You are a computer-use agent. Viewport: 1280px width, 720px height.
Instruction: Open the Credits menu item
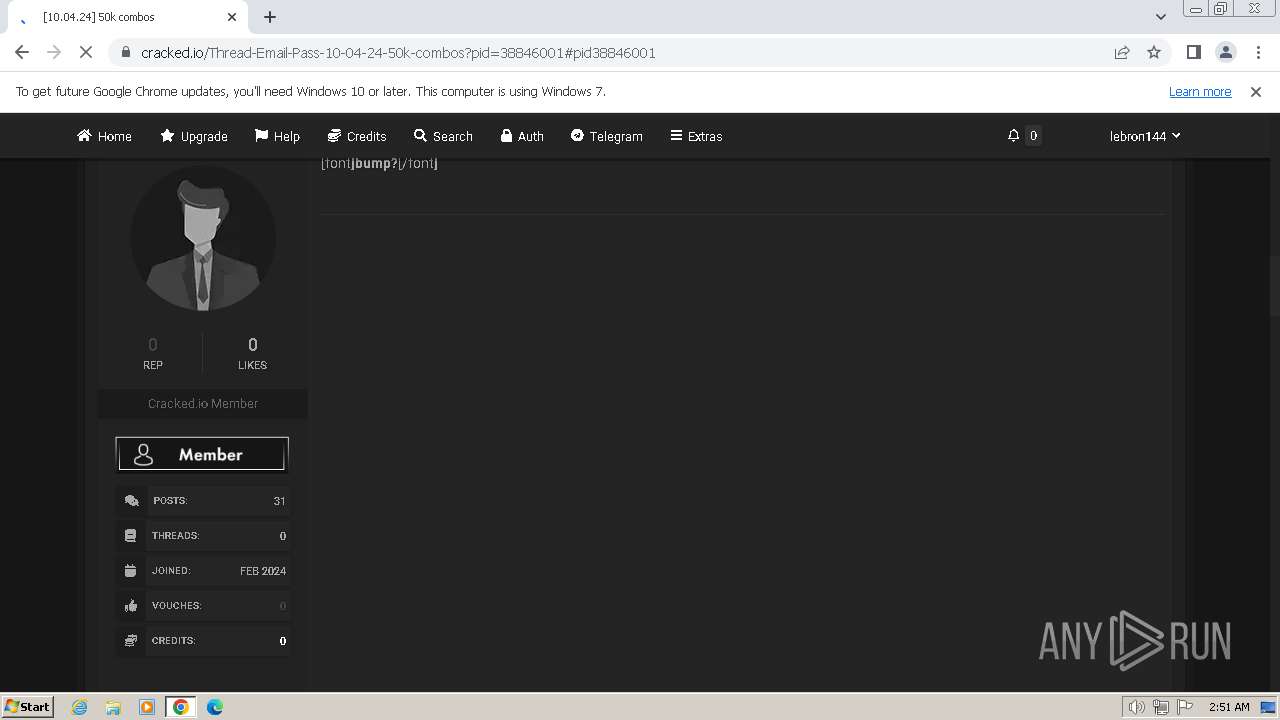pos(357,136)
